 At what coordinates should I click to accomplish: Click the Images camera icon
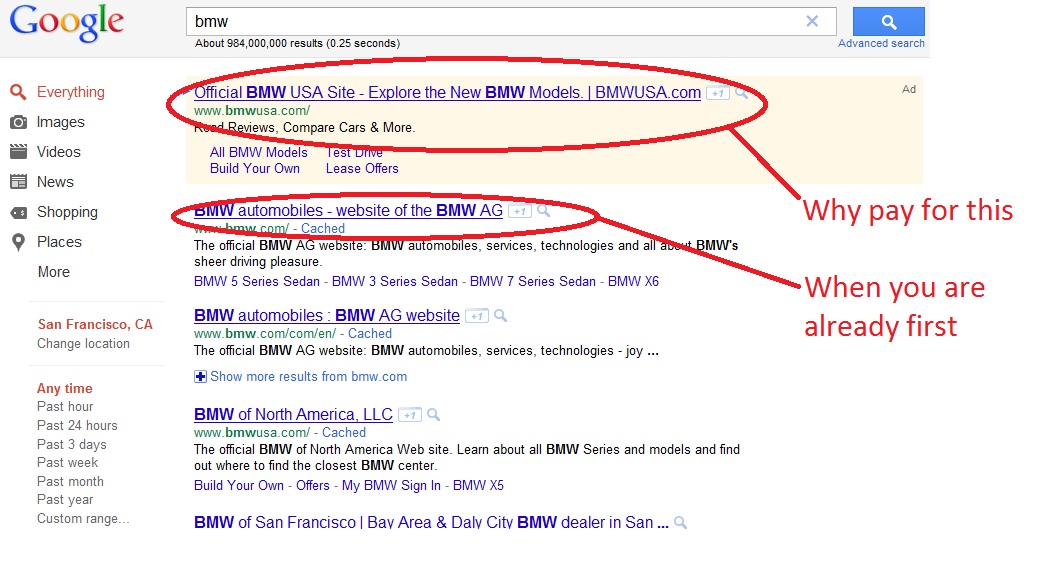point(19,122)
